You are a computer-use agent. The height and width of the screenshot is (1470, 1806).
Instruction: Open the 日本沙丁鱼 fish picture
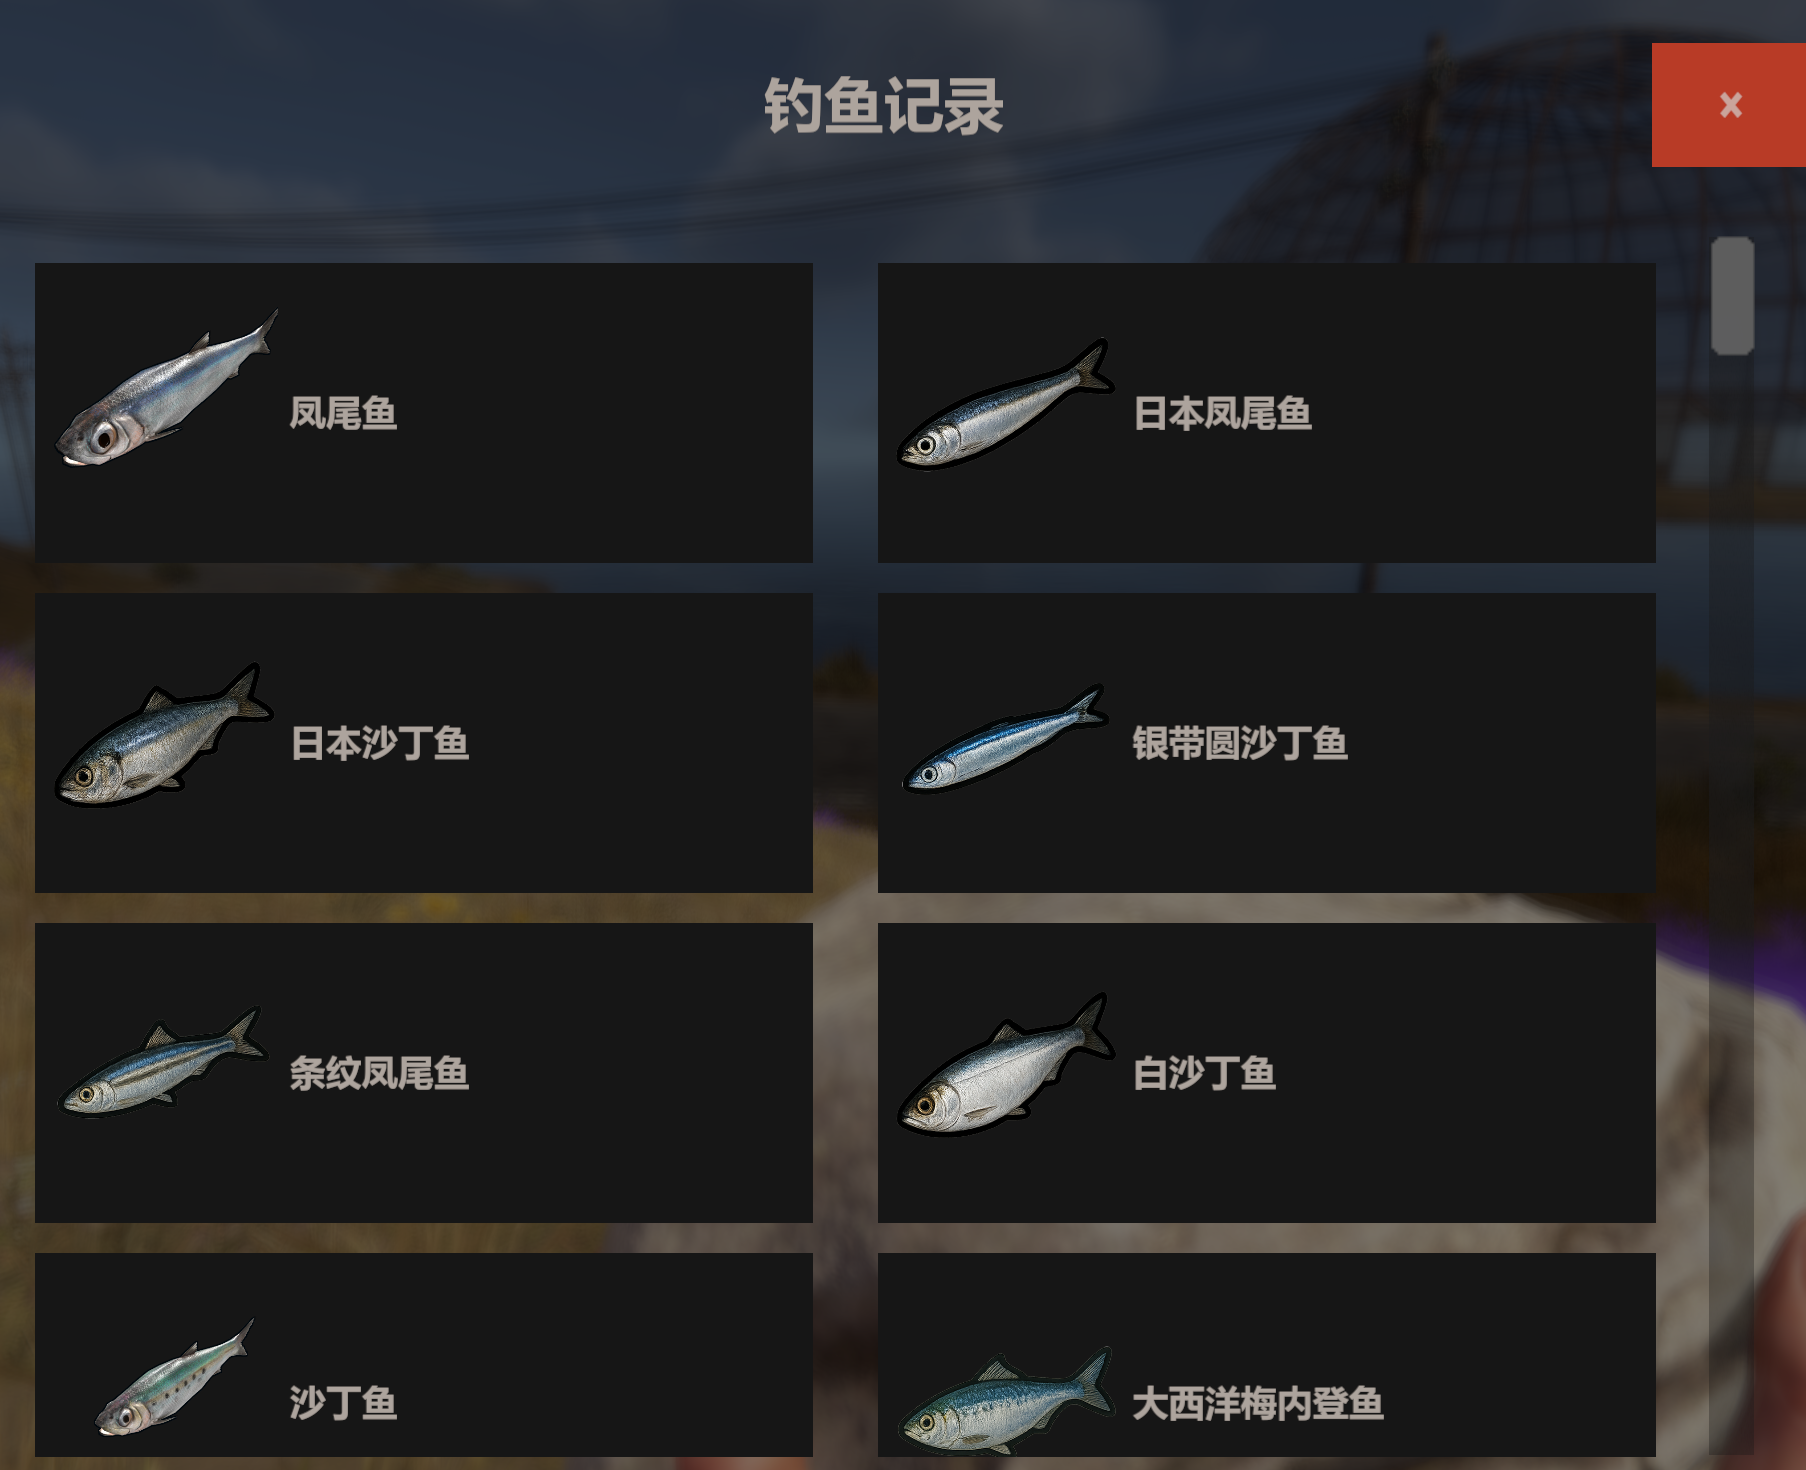pos(164,735)
